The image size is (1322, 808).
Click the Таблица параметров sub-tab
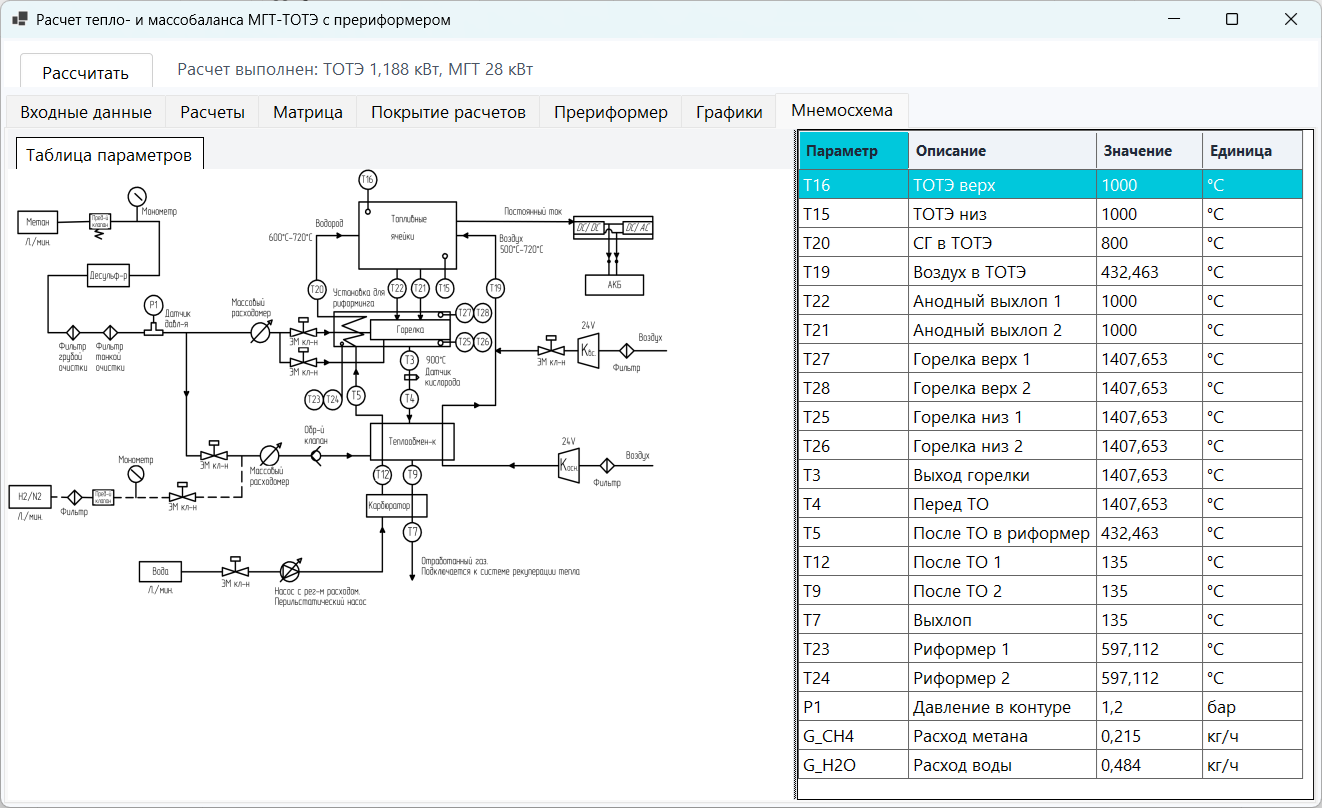pos(110,155)
